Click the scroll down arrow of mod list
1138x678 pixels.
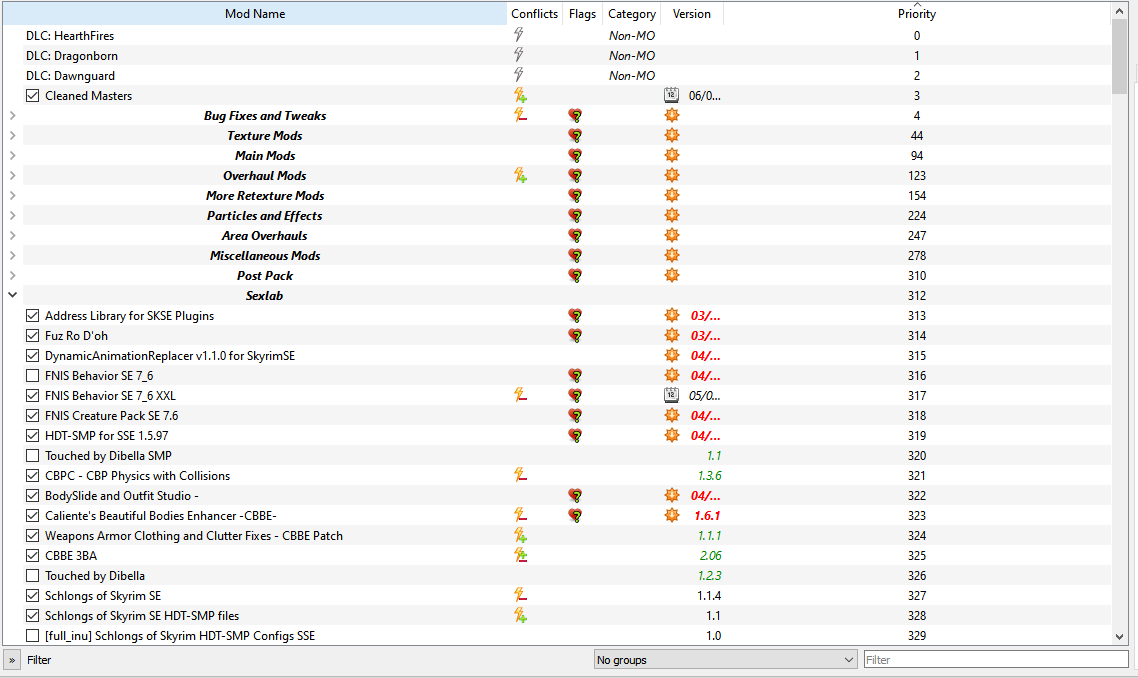1118,637
